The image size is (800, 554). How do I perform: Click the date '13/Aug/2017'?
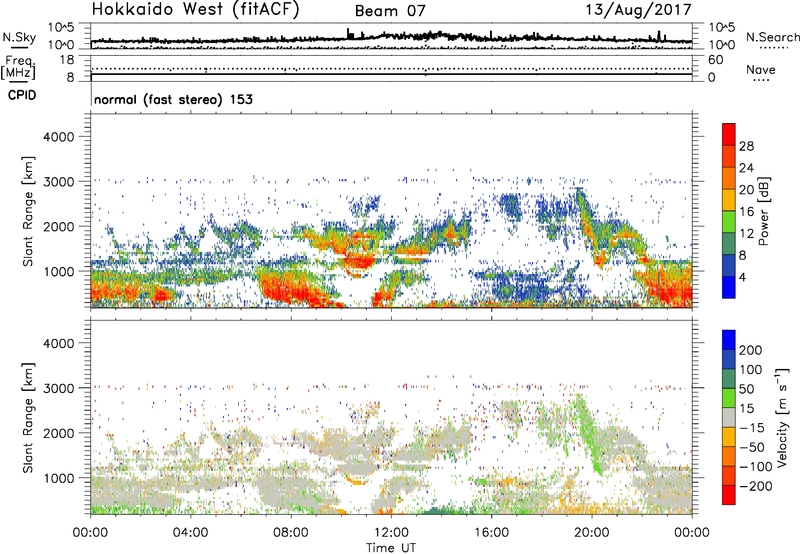pos(638,10)
